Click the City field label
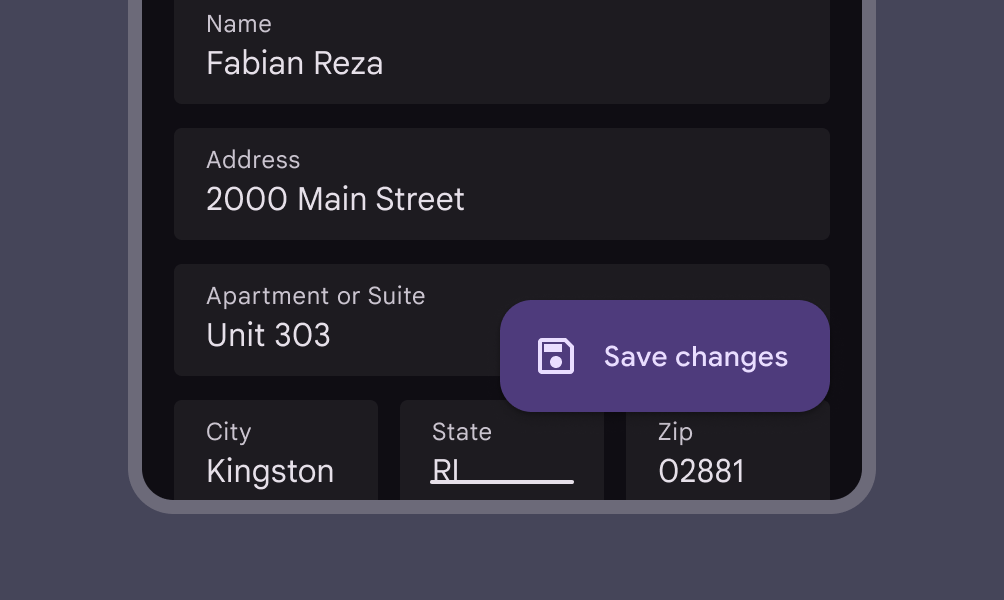The image size is (1004, 600). click(229, 432)
